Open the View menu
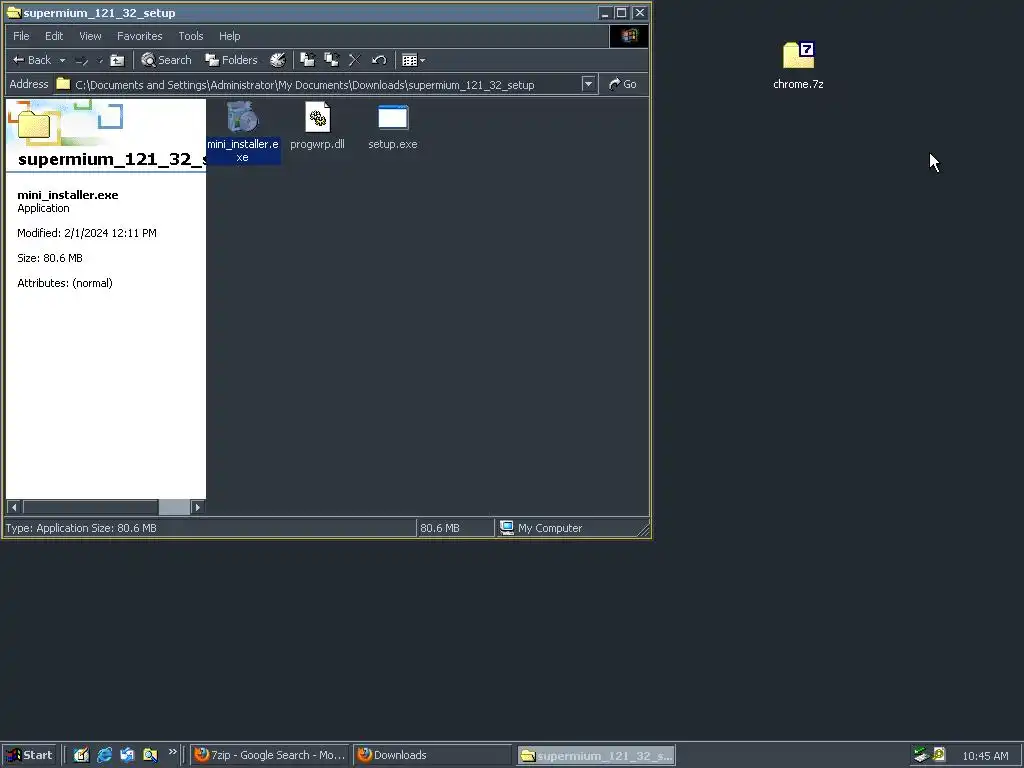Image resolution: width=1024 pixels, height=768 pixels. click(x=90, y=36)
